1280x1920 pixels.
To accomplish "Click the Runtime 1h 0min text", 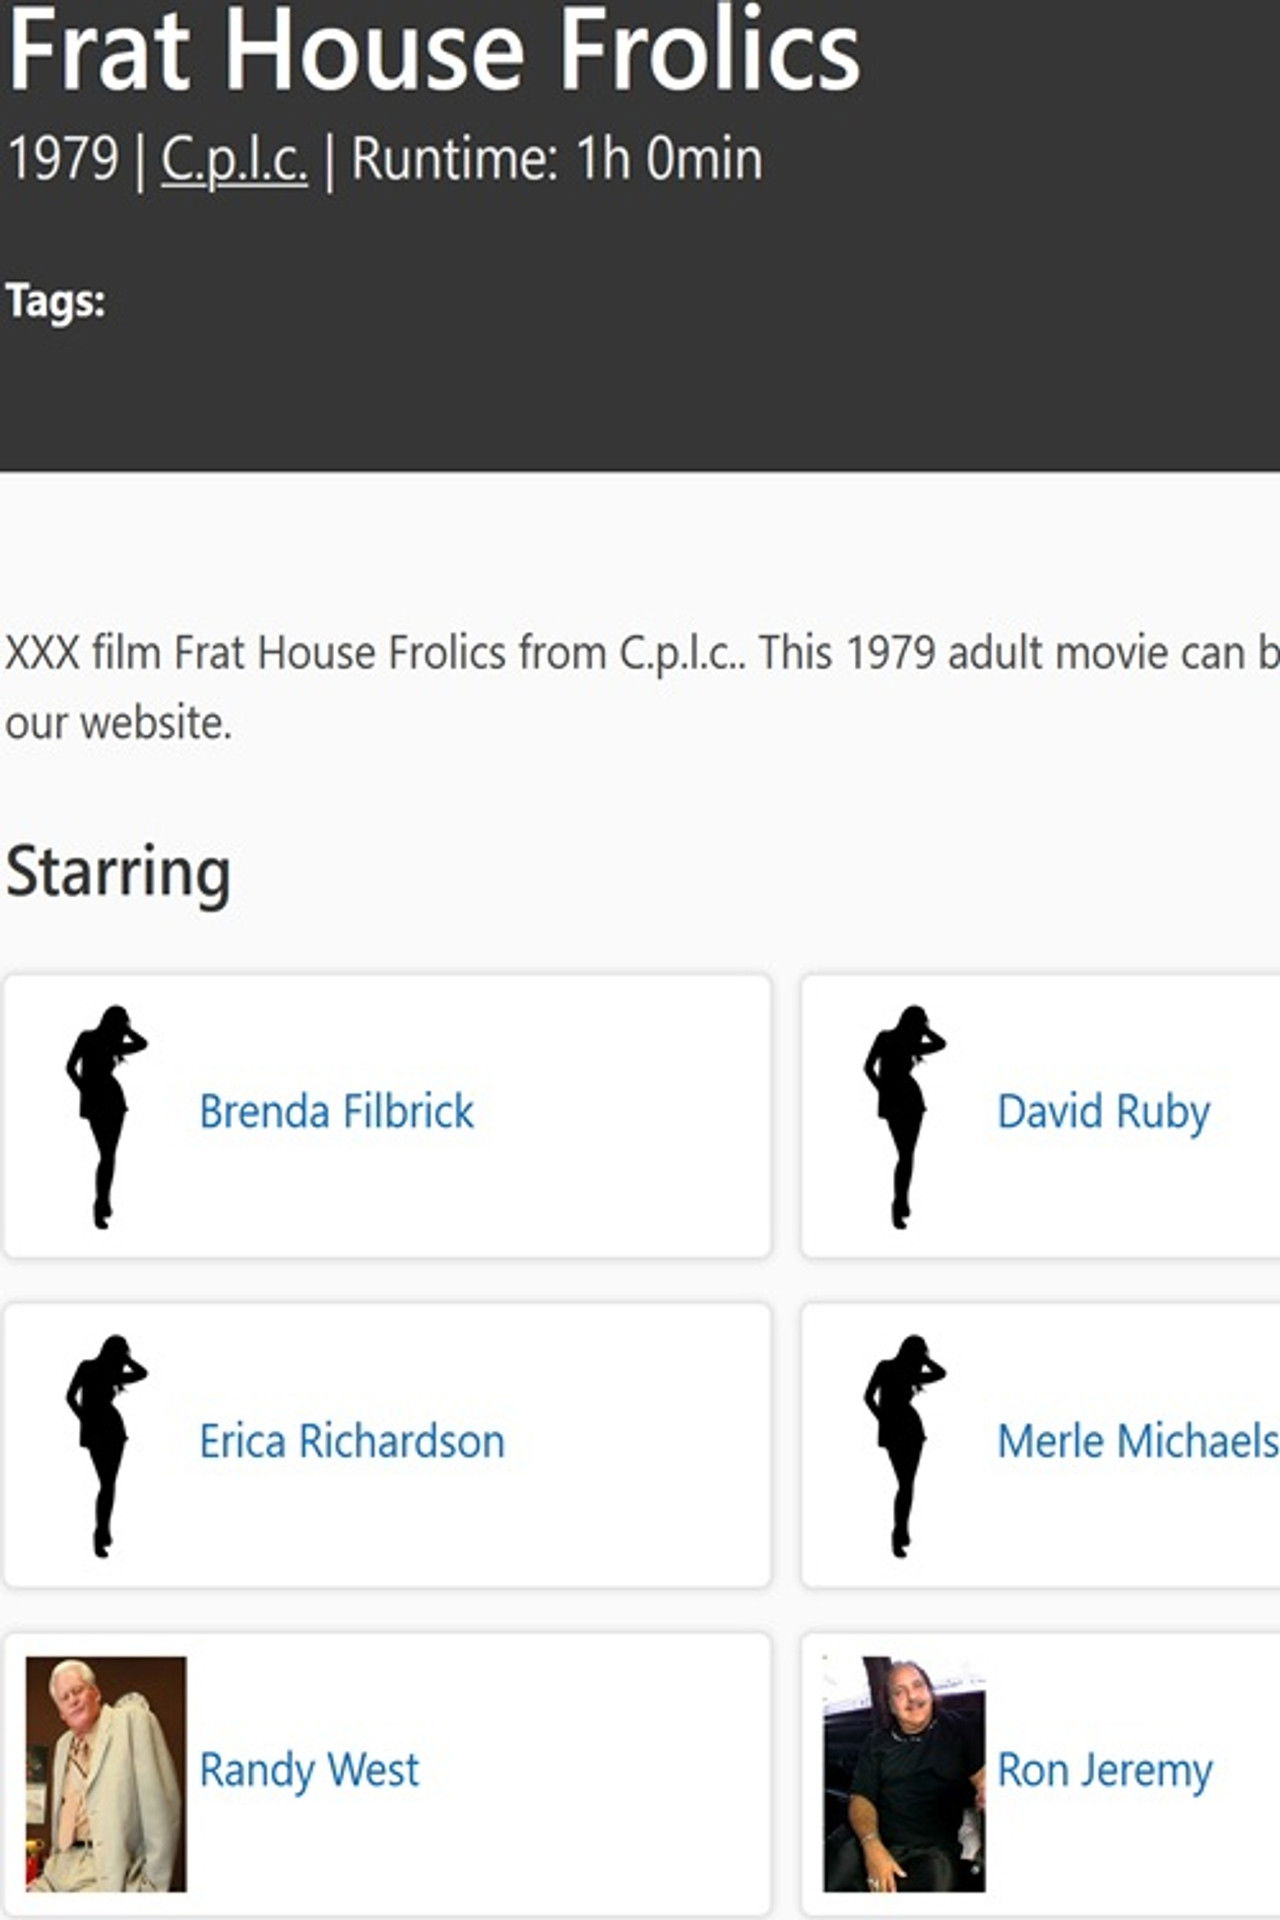I will click(x=556, y=159).
